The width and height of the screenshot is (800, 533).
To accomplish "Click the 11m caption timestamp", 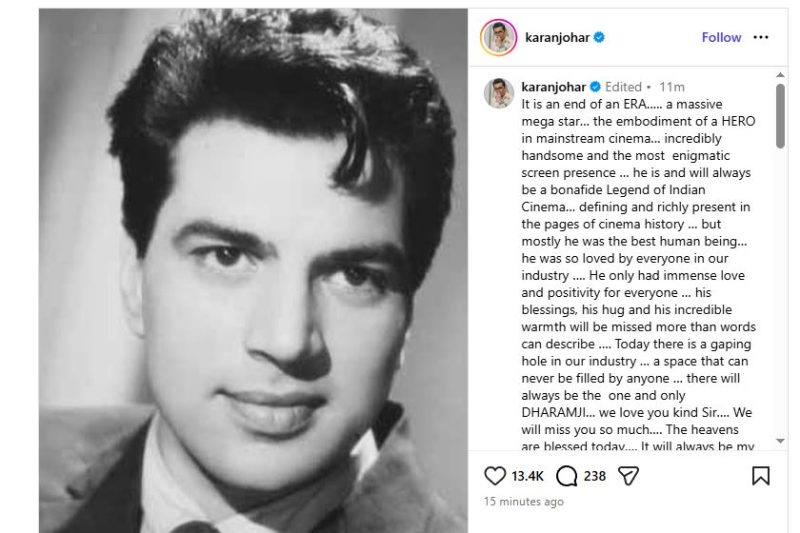I will [671, 87].
